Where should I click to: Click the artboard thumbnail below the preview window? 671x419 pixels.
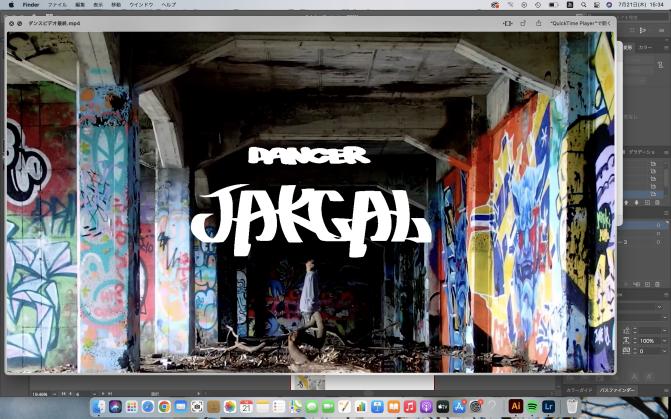(x=308, y=382)
